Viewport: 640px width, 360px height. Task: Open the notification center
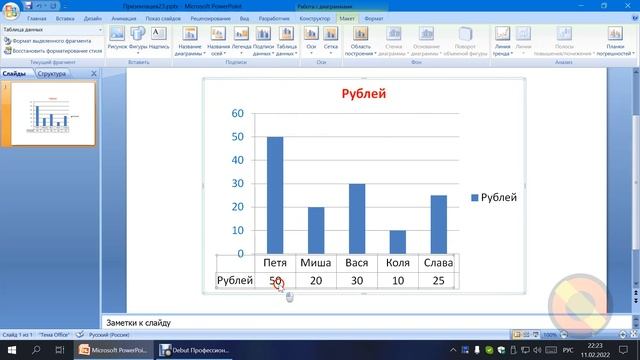tap(623, 350)
